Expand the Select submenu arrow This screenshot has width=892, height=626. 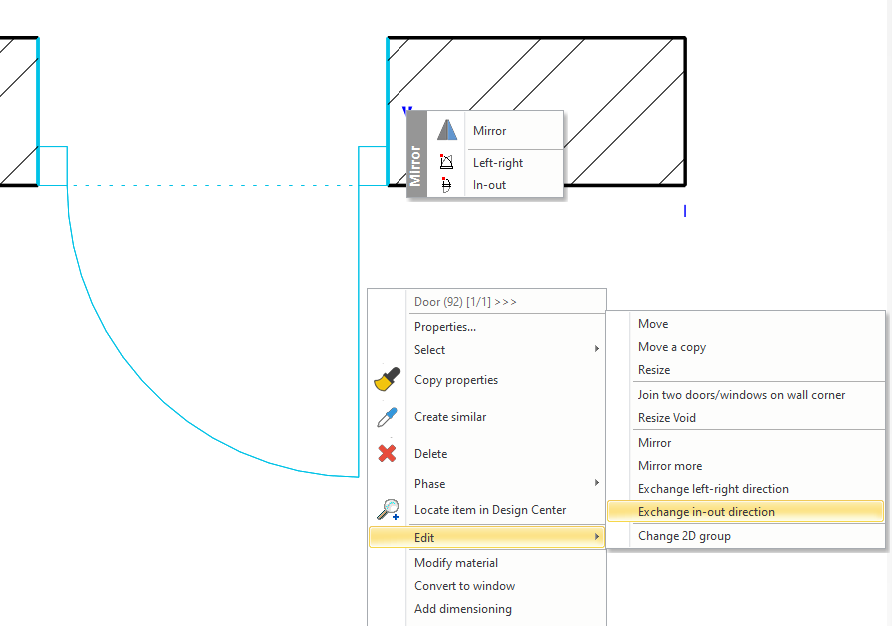point(596,348)
